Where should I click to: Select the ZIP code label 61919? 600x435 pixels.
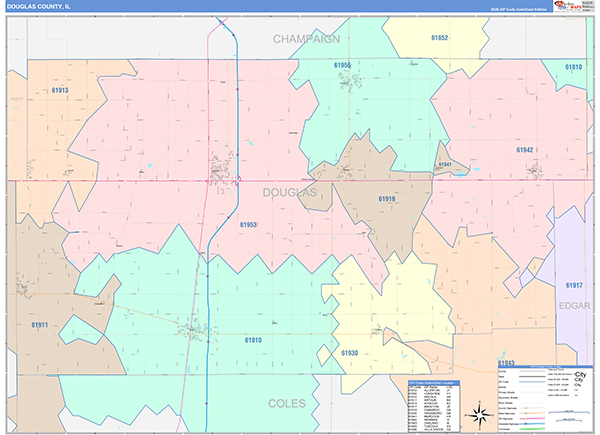(x=386, y=199)
